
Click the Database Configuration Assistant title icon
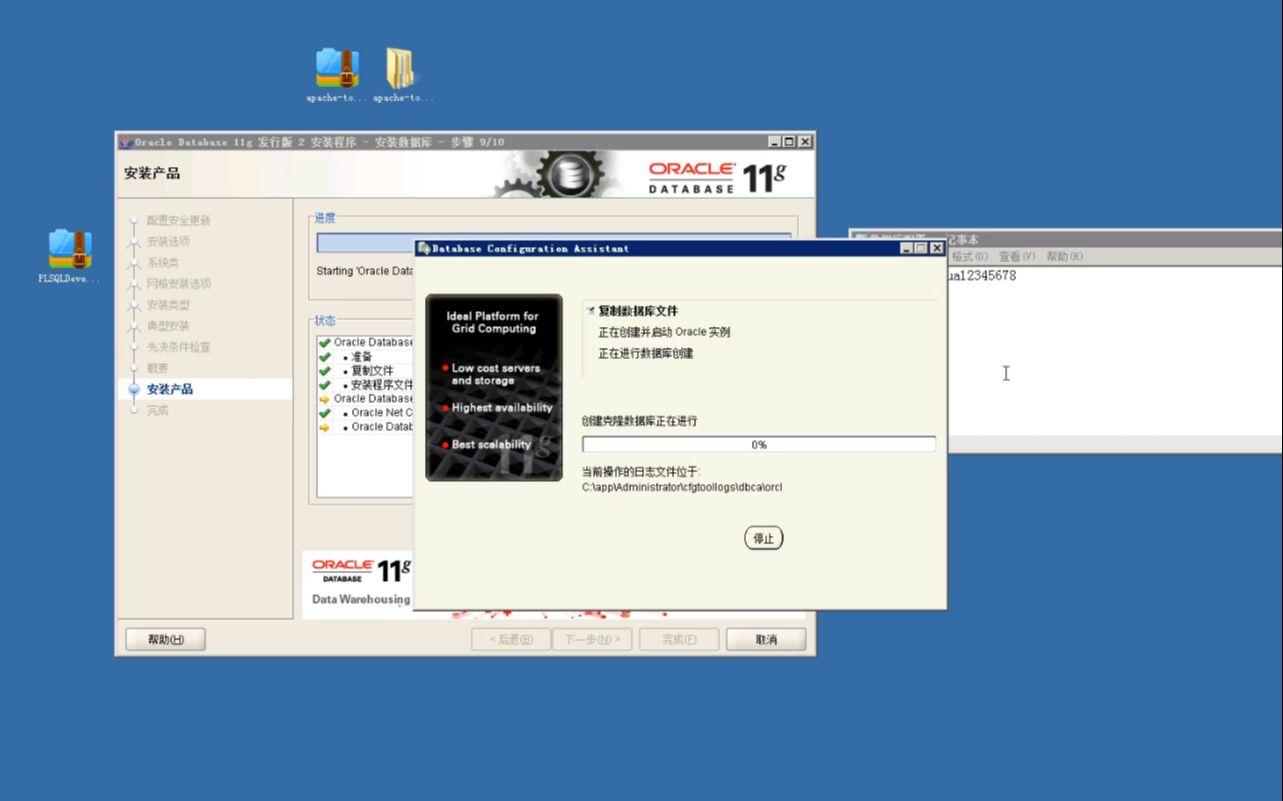pos(424,248)
